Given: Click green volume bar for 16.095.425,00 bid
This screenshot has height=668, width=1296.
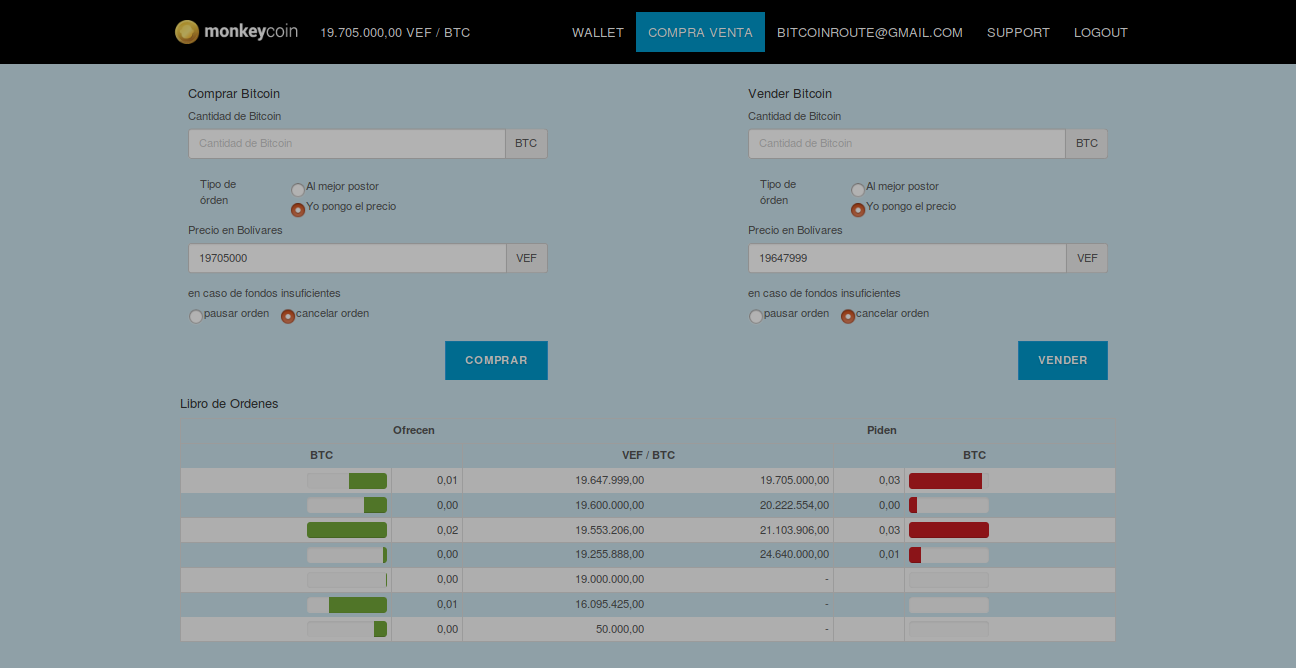Looking at the screenshot, I should (358, 605).
